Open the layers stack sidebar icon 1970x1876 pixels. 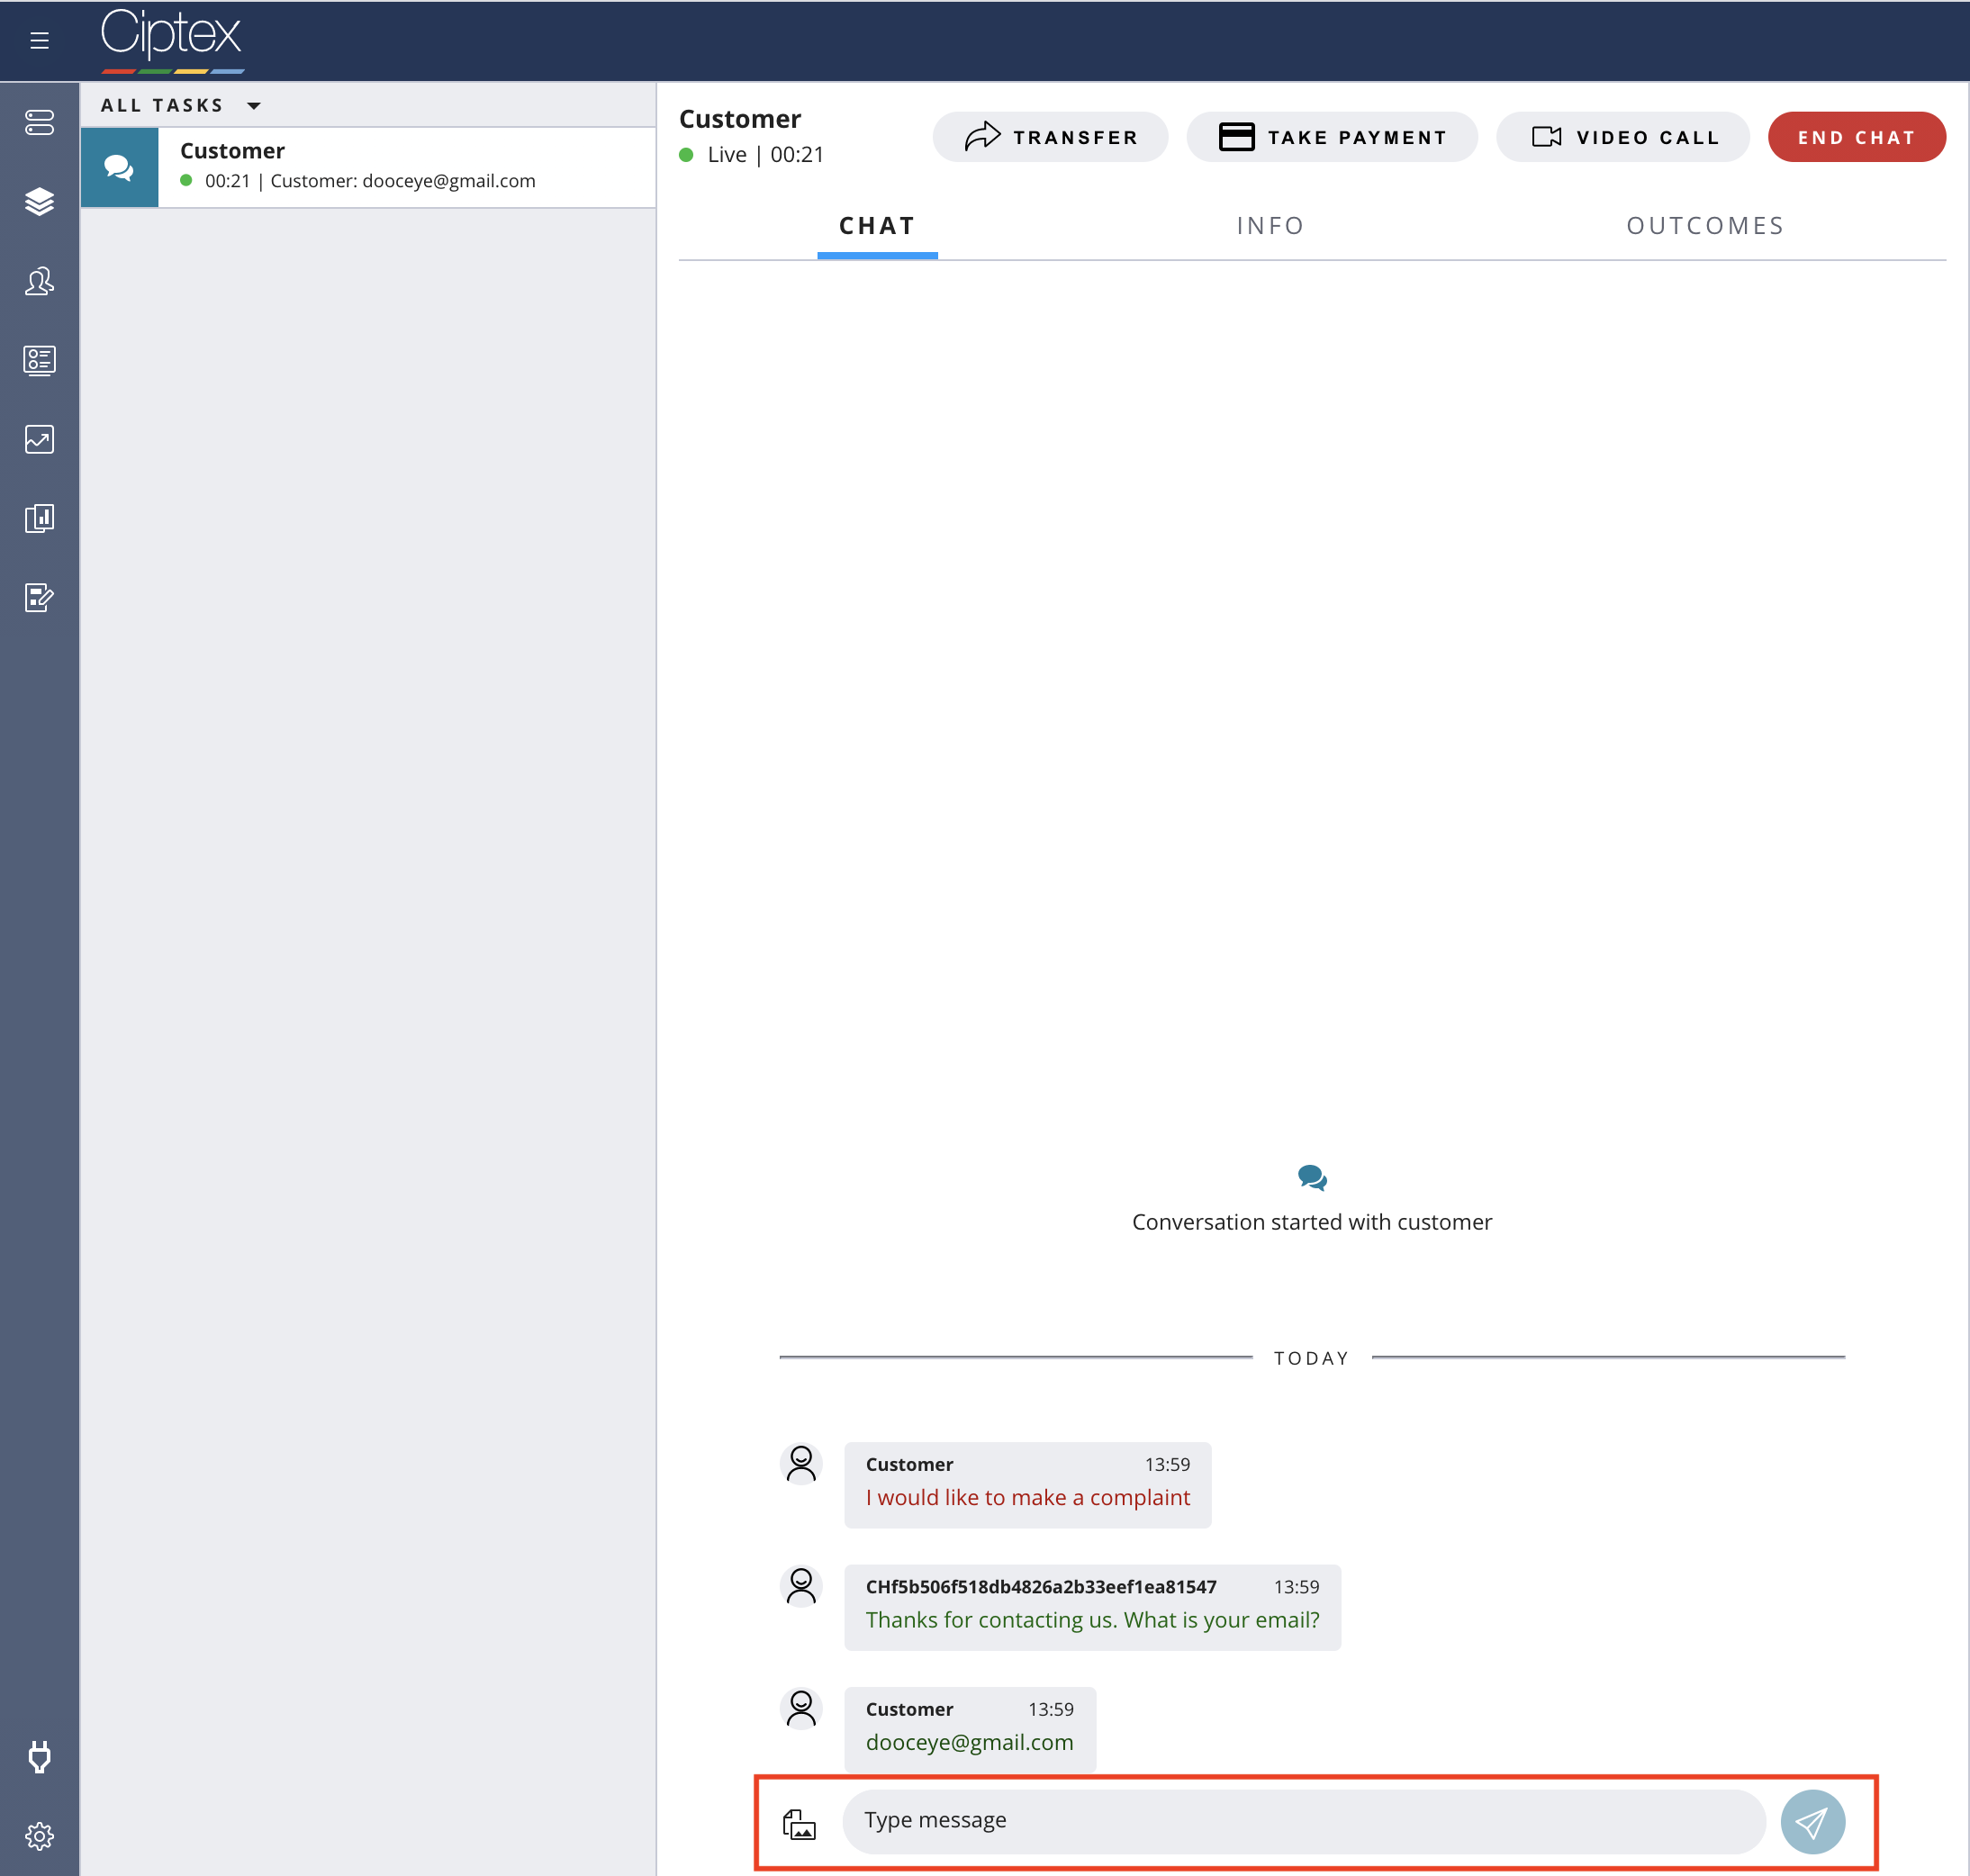pos(39,202)
